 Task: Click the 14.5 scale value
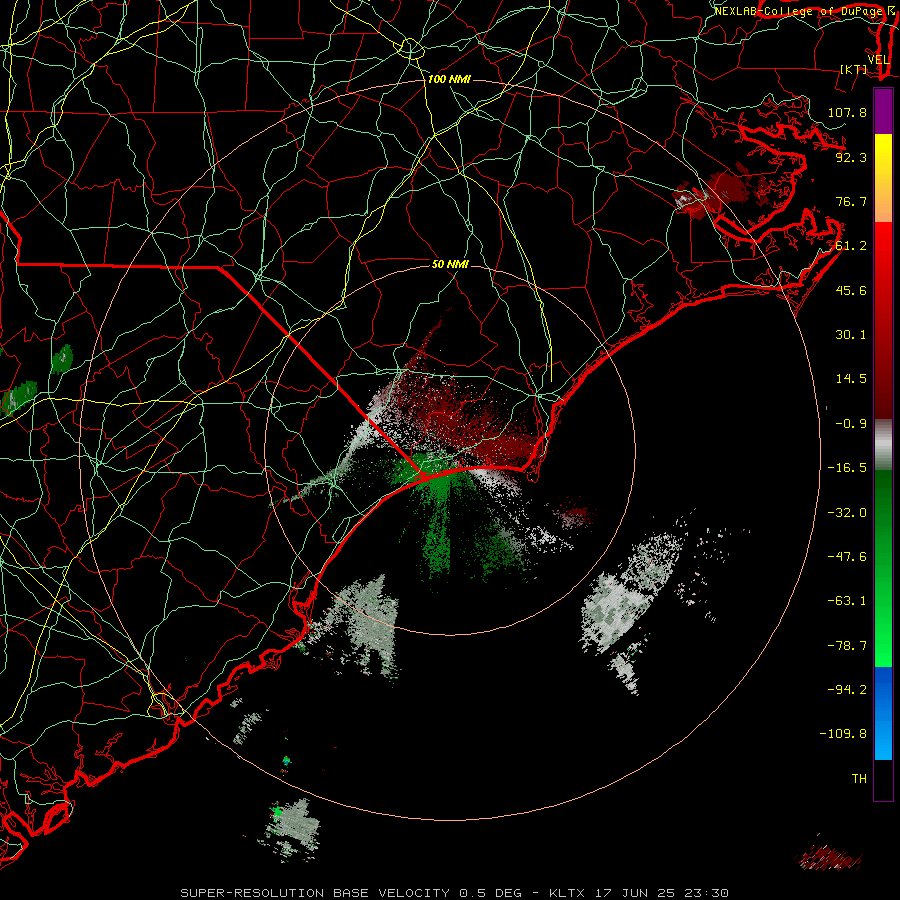point(851,379)
